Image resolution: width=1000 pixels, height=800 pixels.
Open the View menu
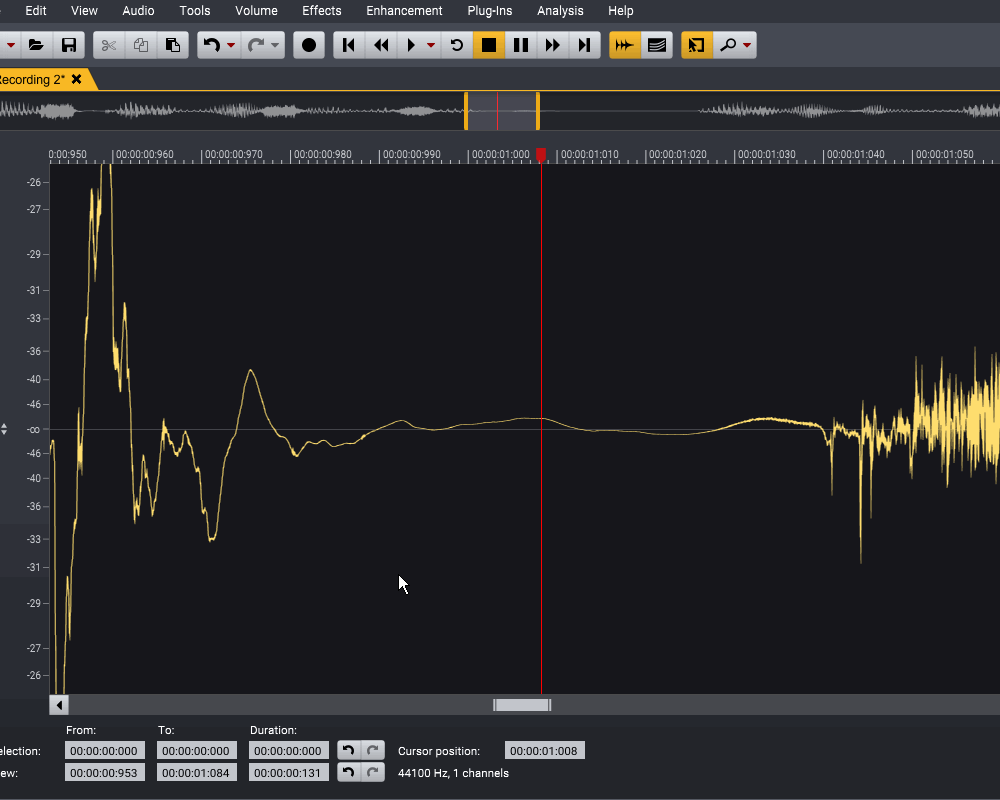tap(84, 11)
